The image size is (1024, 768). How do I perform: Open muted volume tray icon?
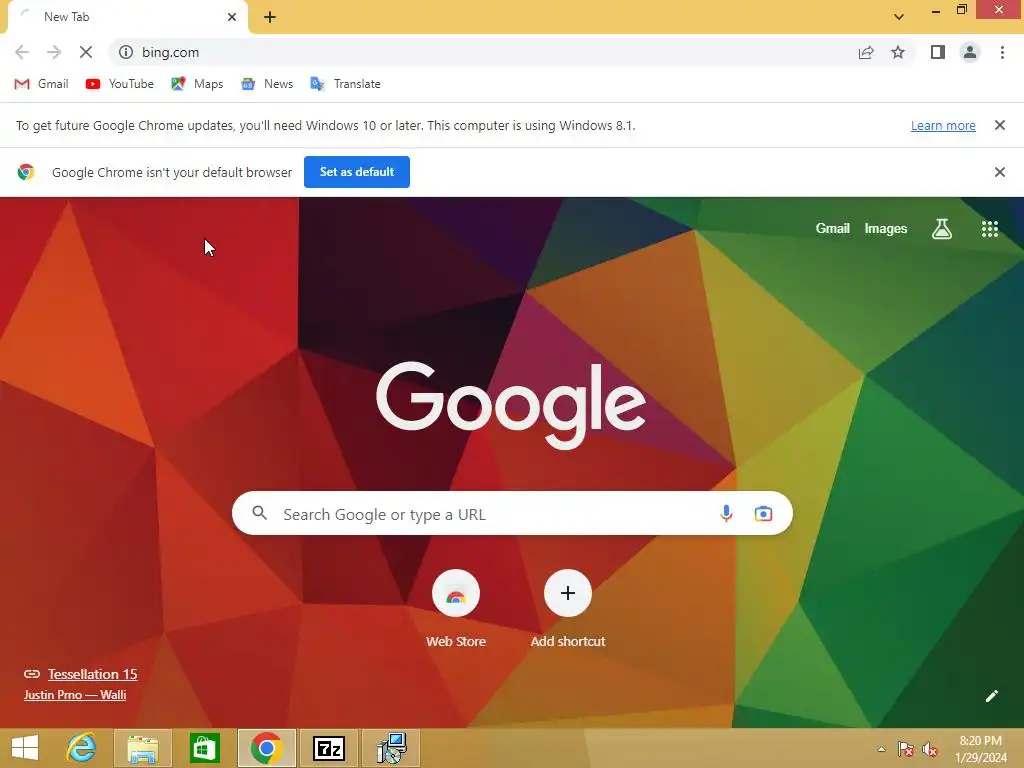tap(930, 749)
